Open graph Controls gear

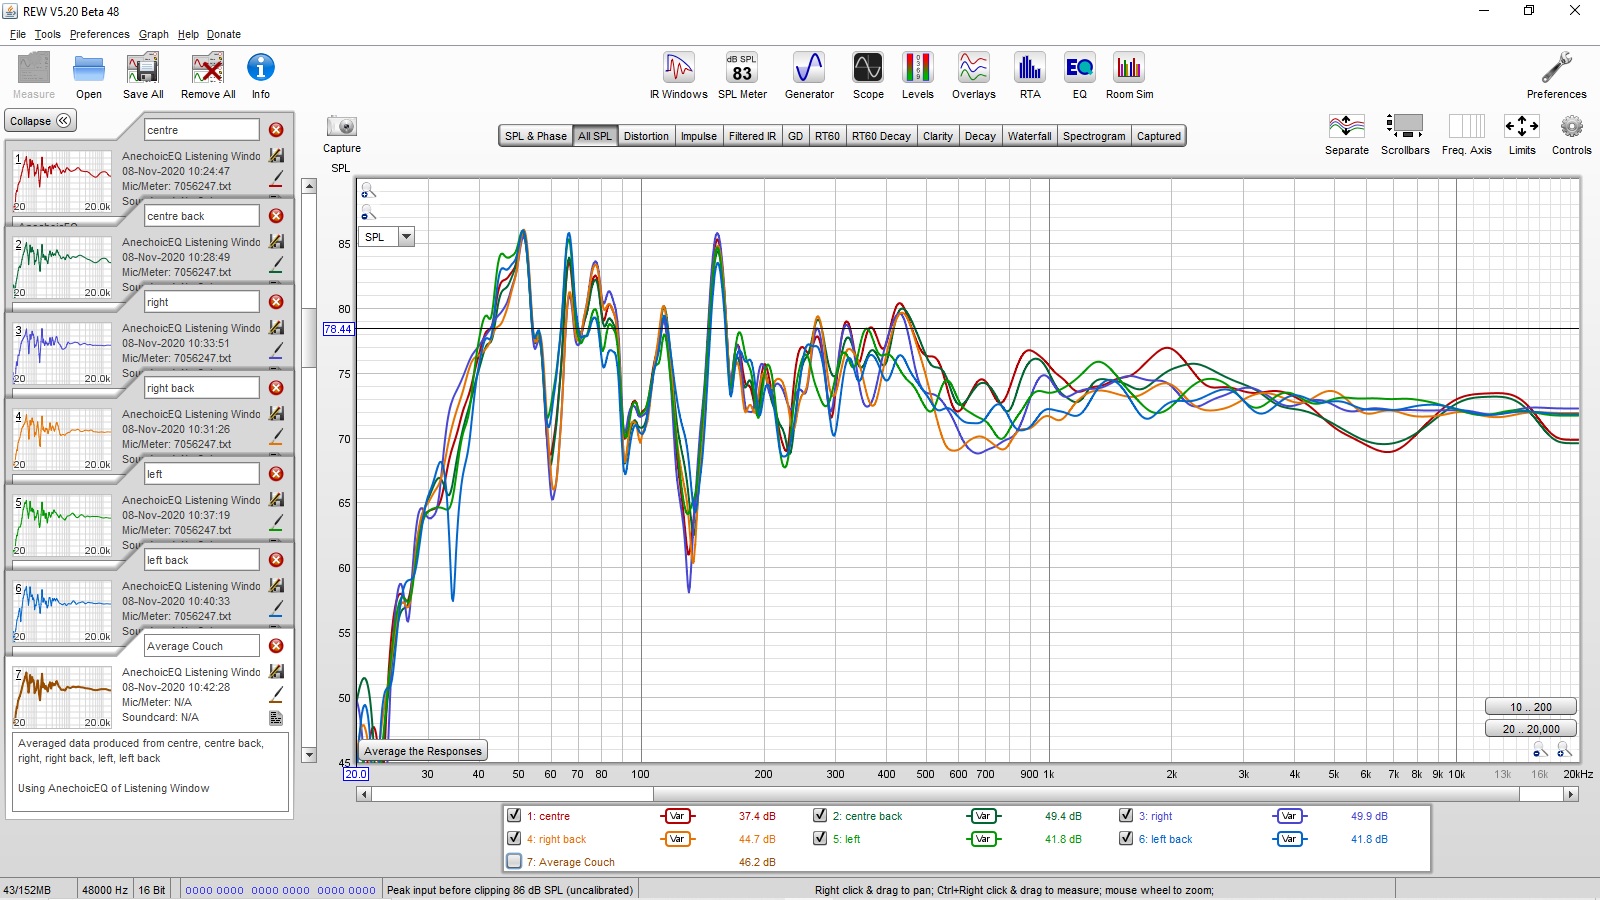tap(1571, 134)
